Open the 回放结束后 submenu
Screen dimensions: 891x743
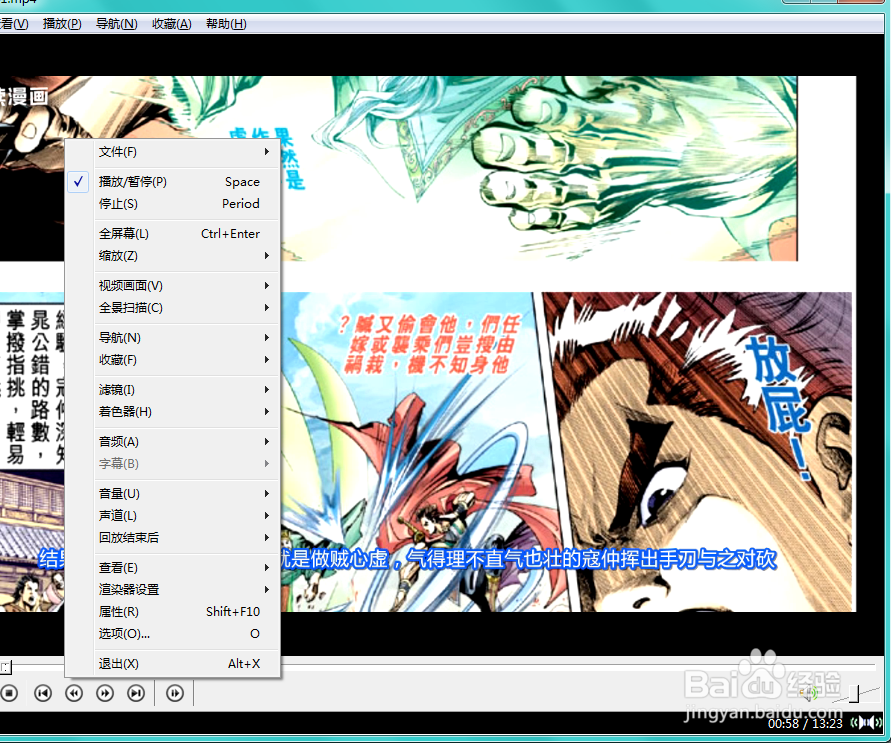click(173, 537)
